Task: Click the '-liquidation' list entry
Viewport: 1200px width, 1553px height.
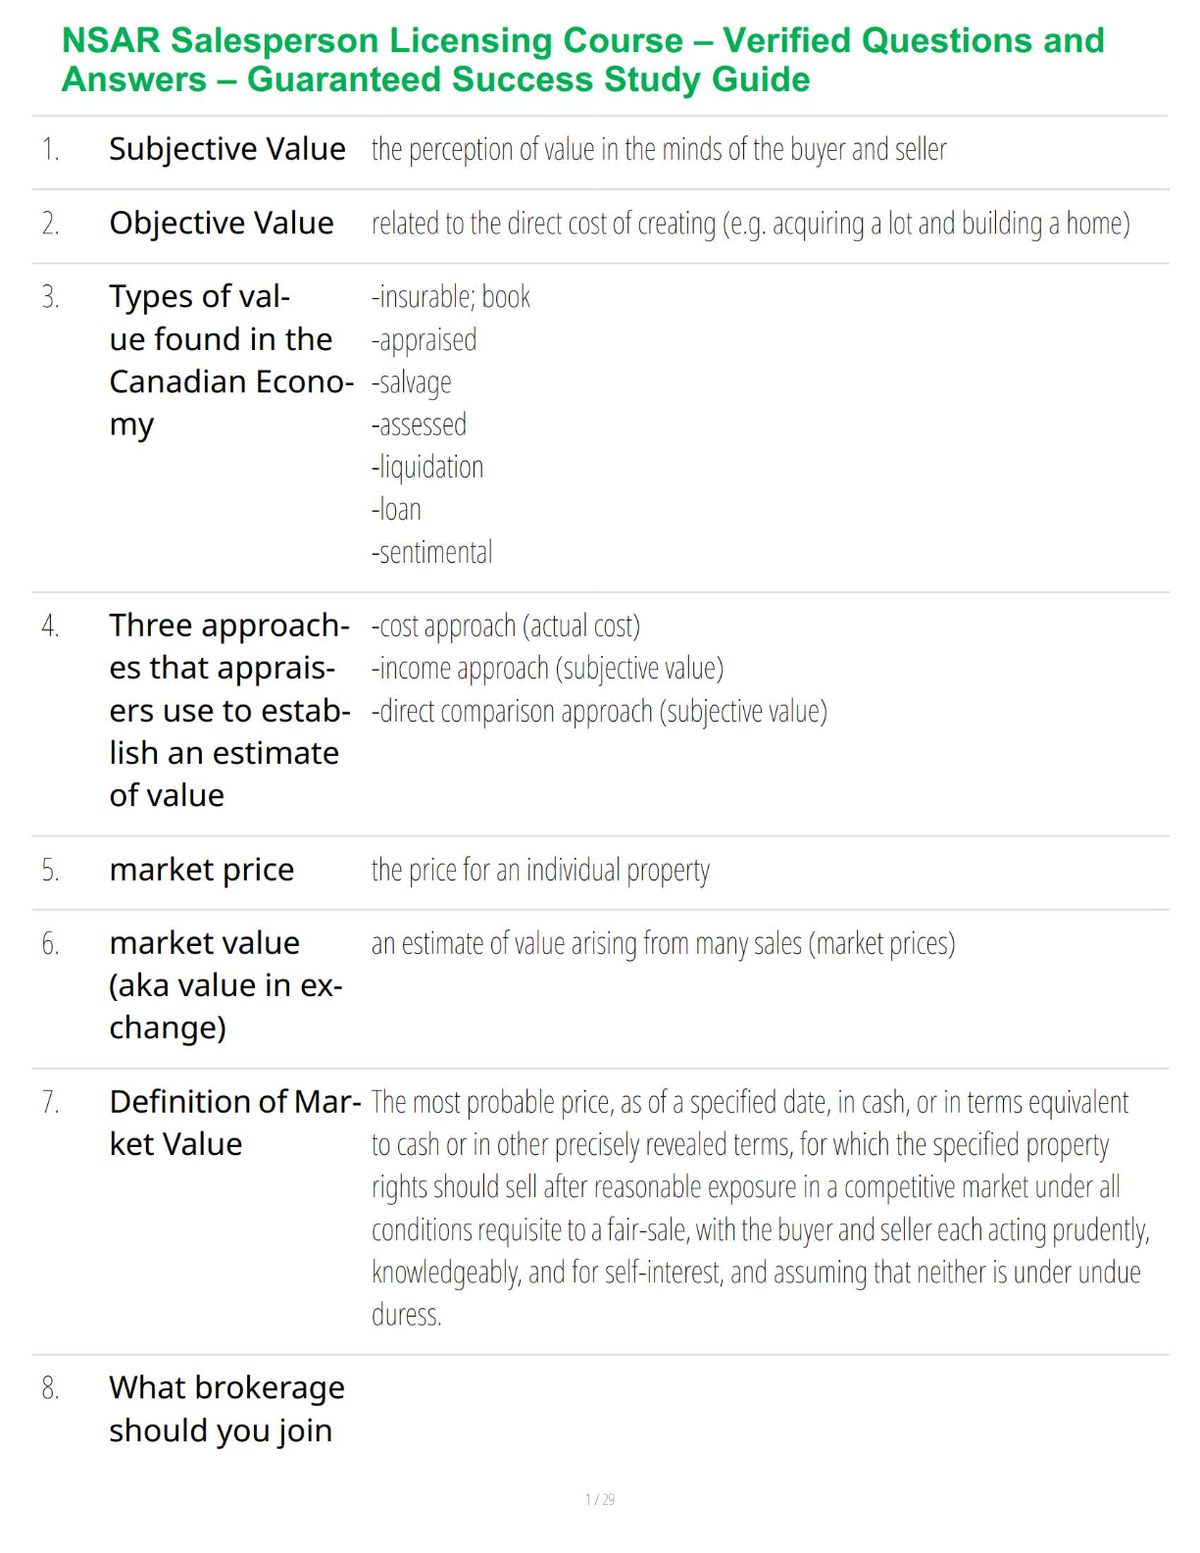Action: click(x=427, y=467)
